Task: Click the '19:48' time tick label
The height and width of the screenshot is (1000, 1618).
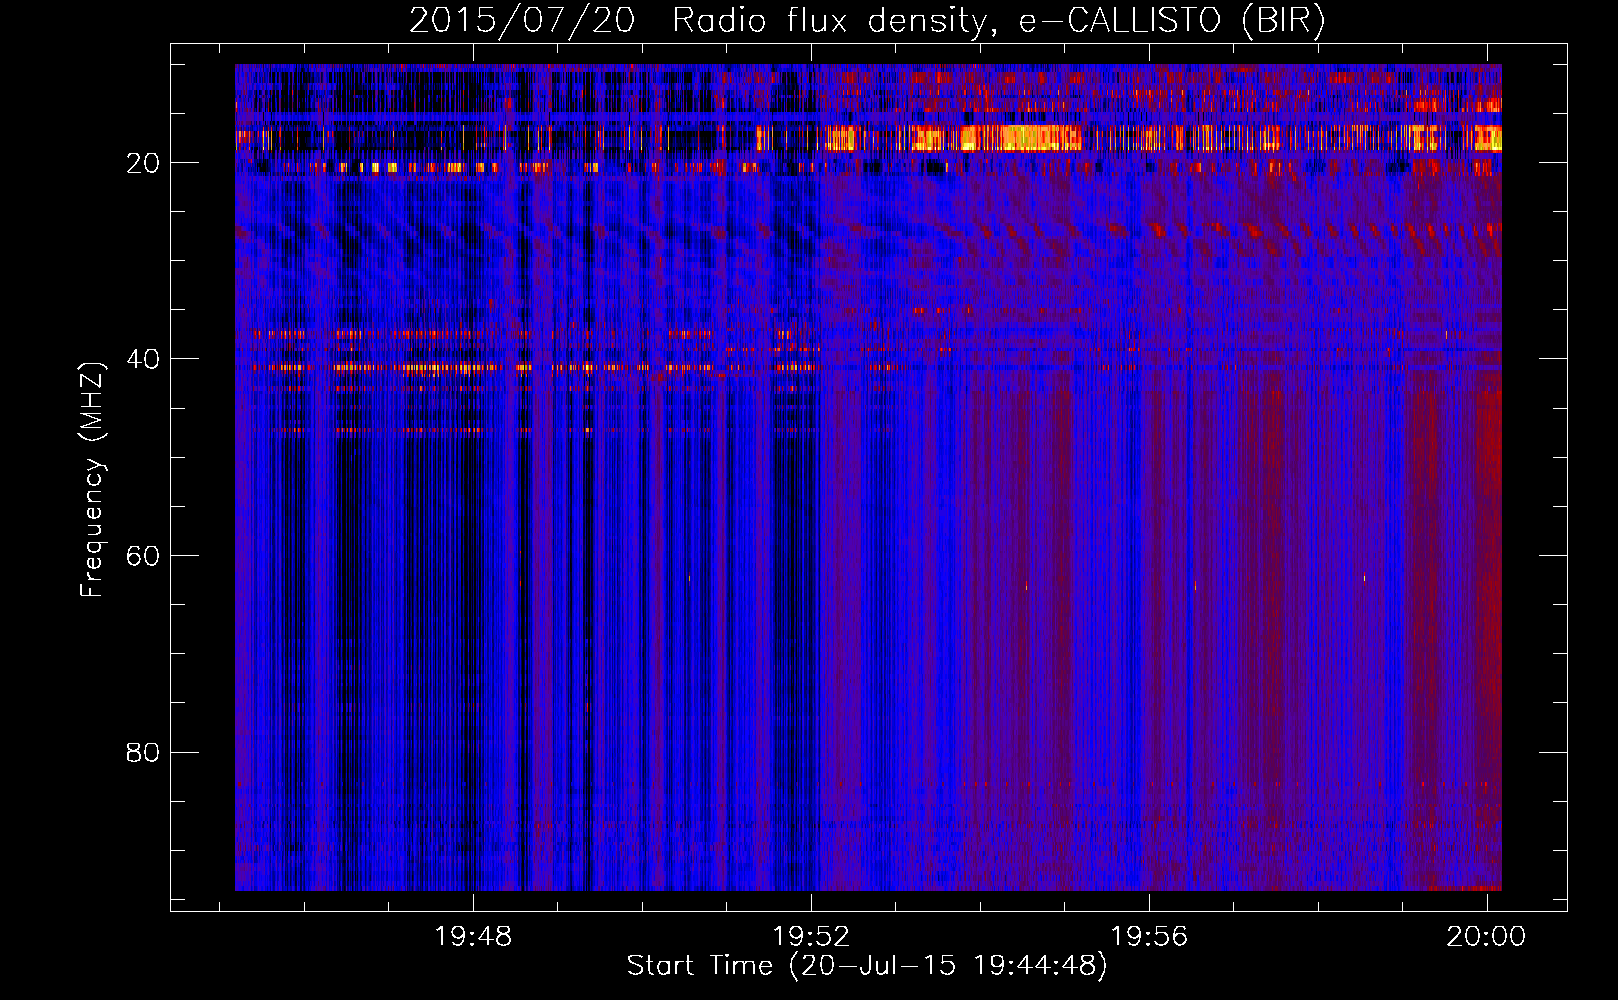Action: pyautogui.click(x=473, y=937)
